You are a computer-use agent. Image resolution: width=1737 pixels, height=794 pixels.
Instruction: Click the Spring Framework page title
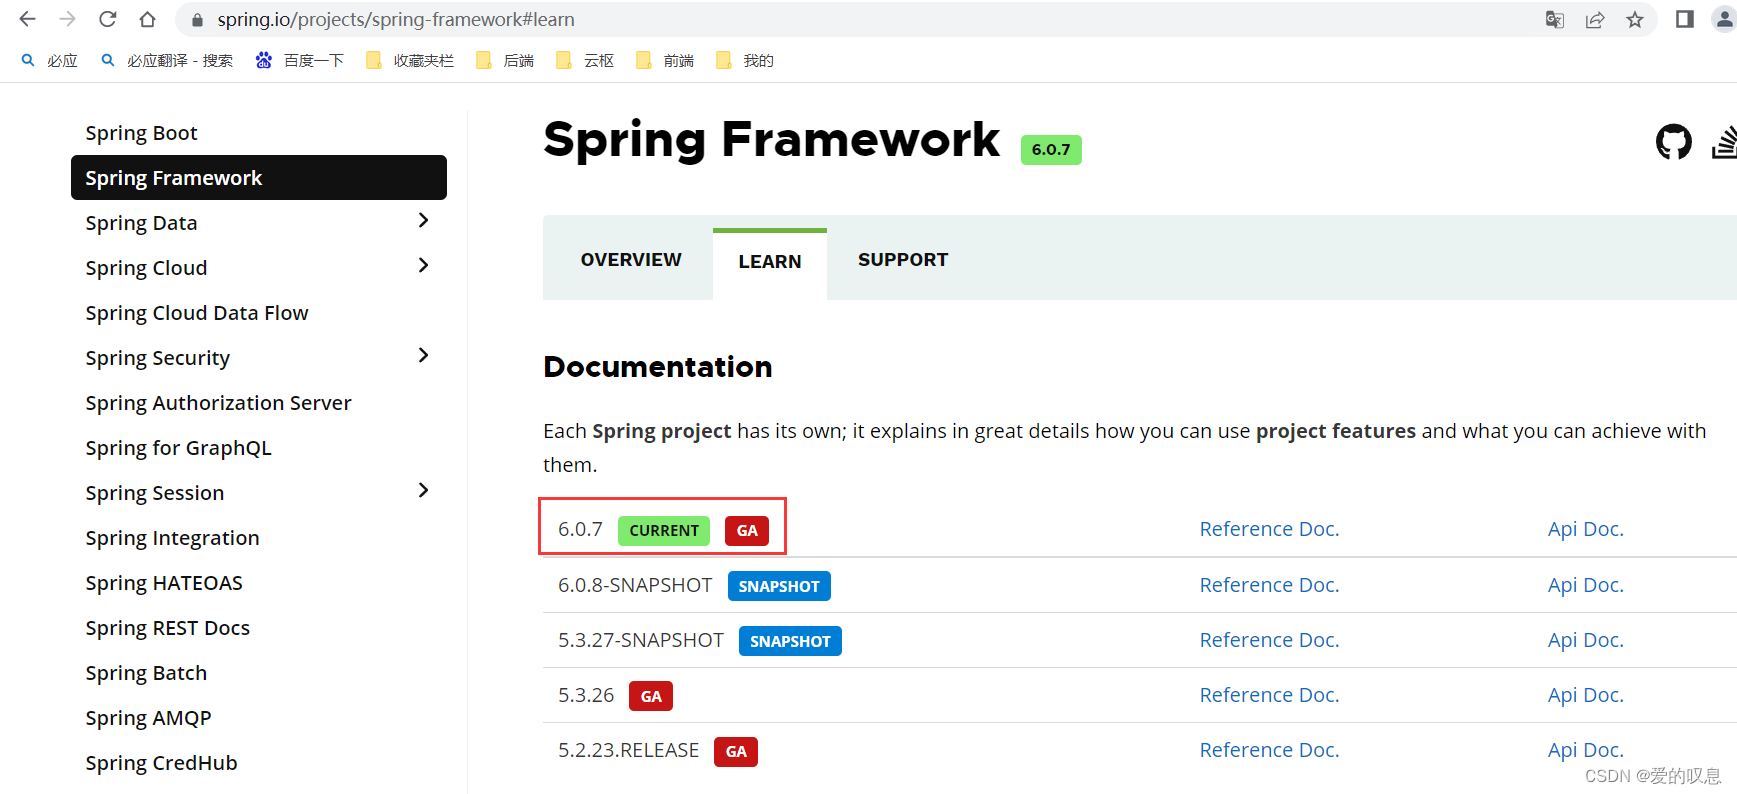pyautogui.click(x=771, y=139)
